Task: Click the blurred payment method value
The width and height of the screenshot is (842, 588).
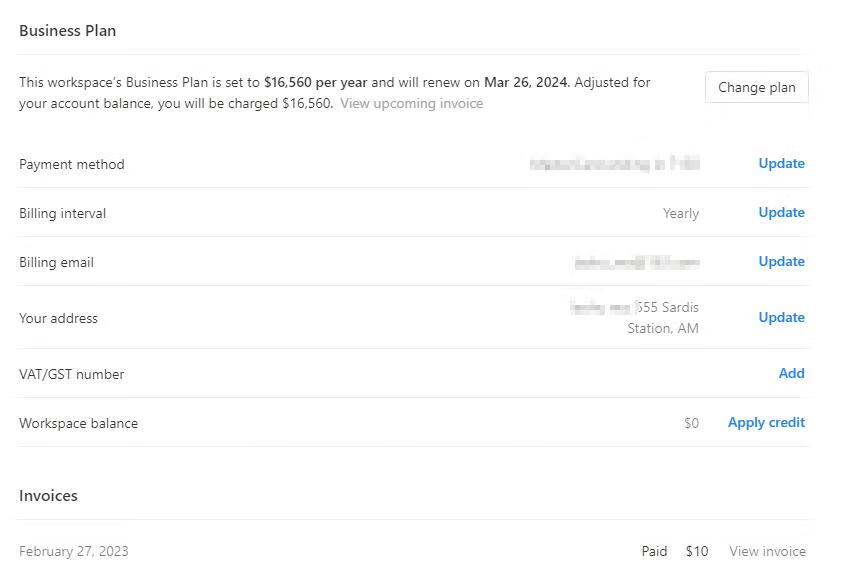Action: coord(614,164)
